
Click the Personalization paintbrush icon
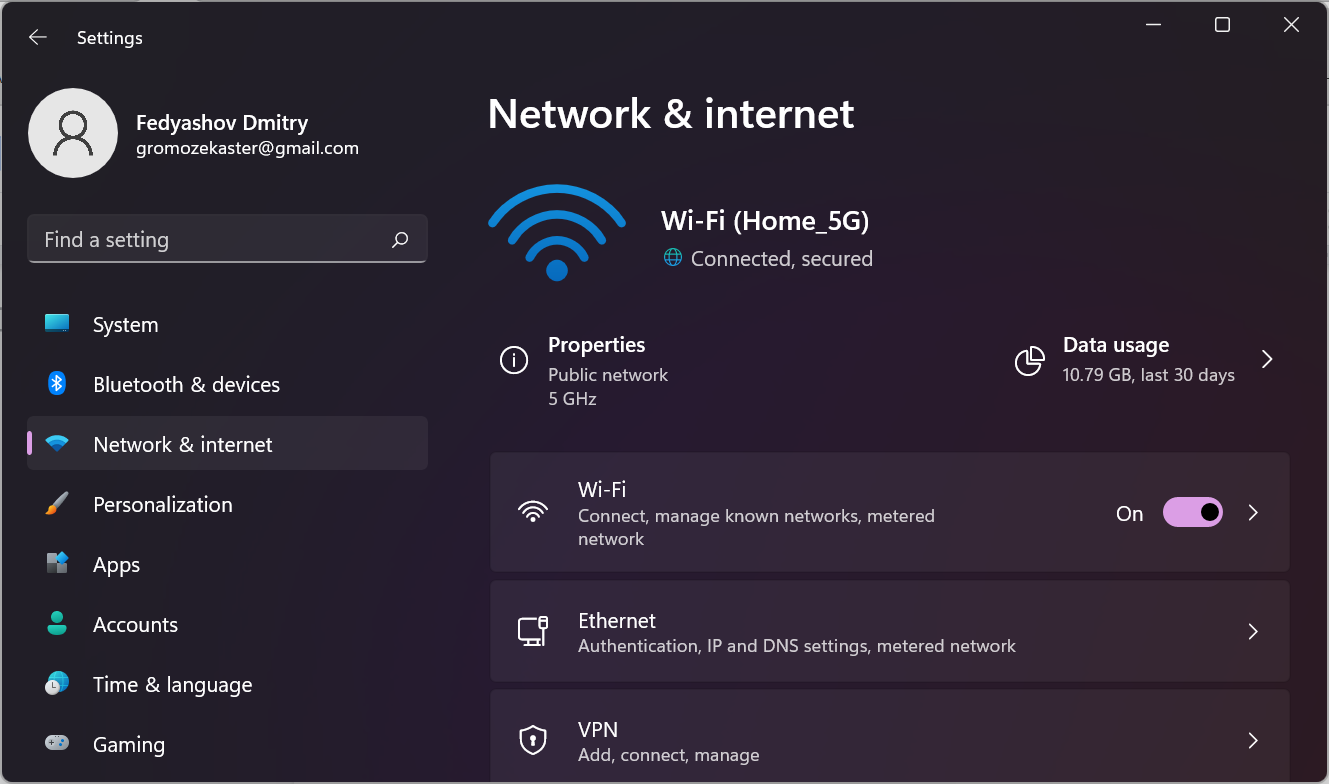(x=57, y=504)
